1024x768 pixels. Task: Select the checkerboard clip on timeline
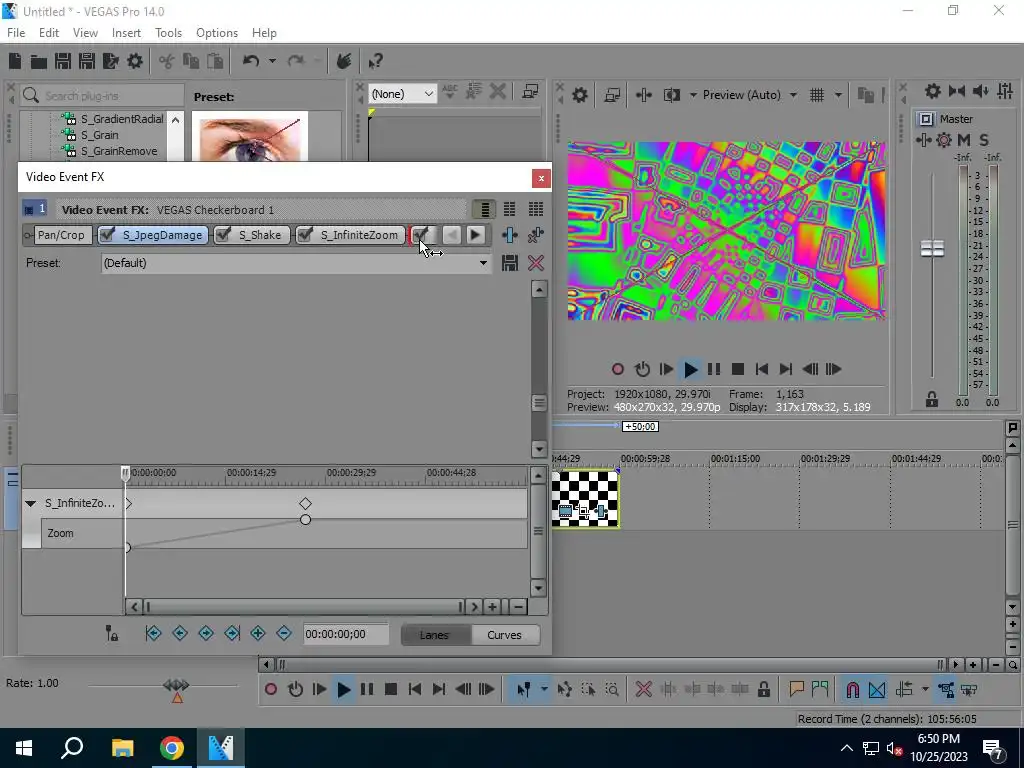pyautogui.click(x=584, y=499)
